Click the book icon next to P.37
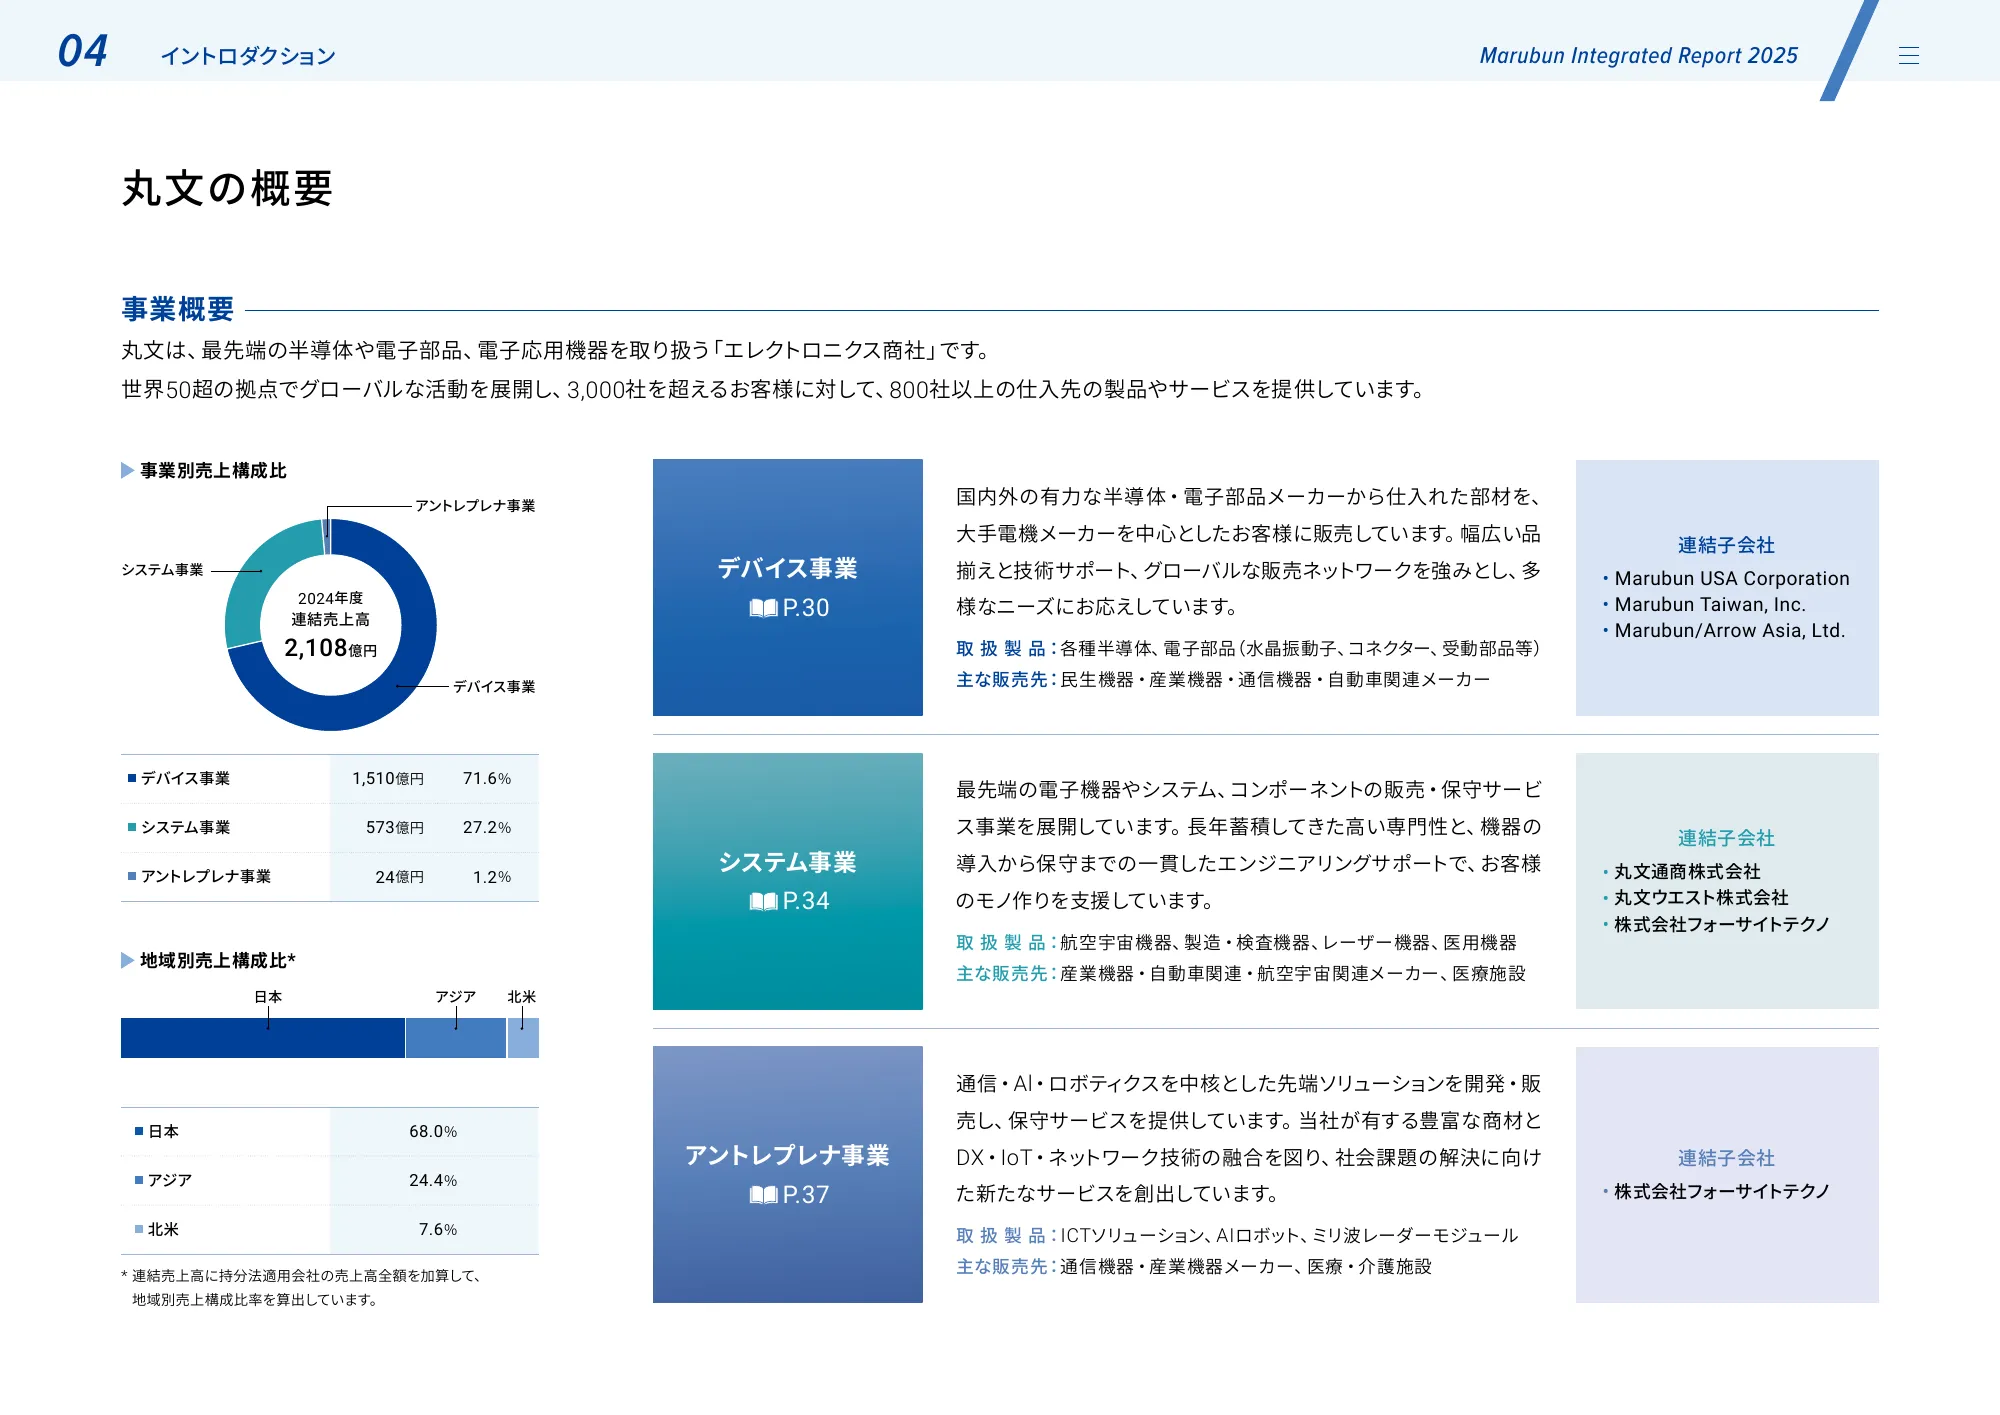 click(x=764, y=1194)
